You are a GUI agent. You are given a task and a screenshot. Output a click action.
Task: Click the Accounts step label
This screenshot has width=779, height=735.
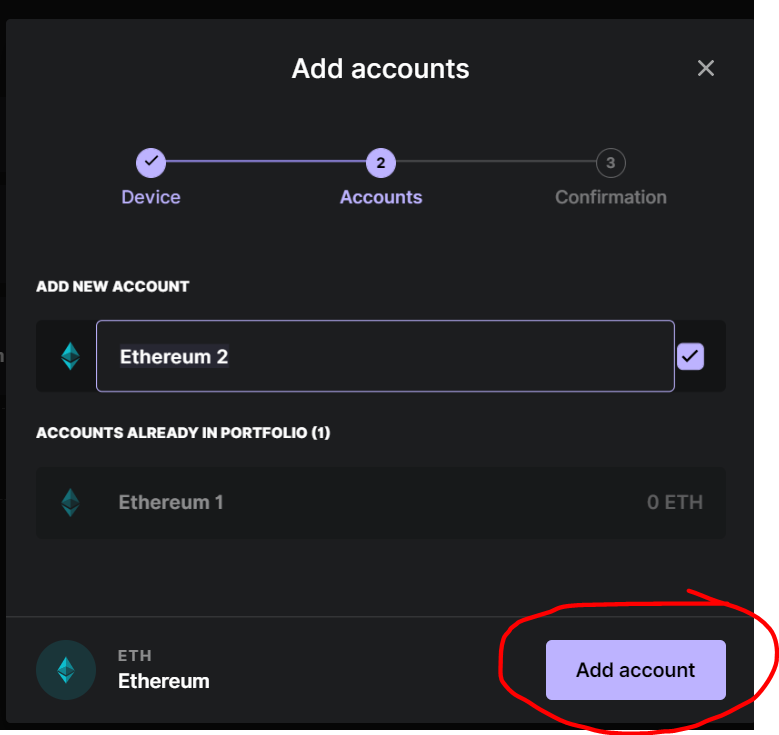click(381, 197)
